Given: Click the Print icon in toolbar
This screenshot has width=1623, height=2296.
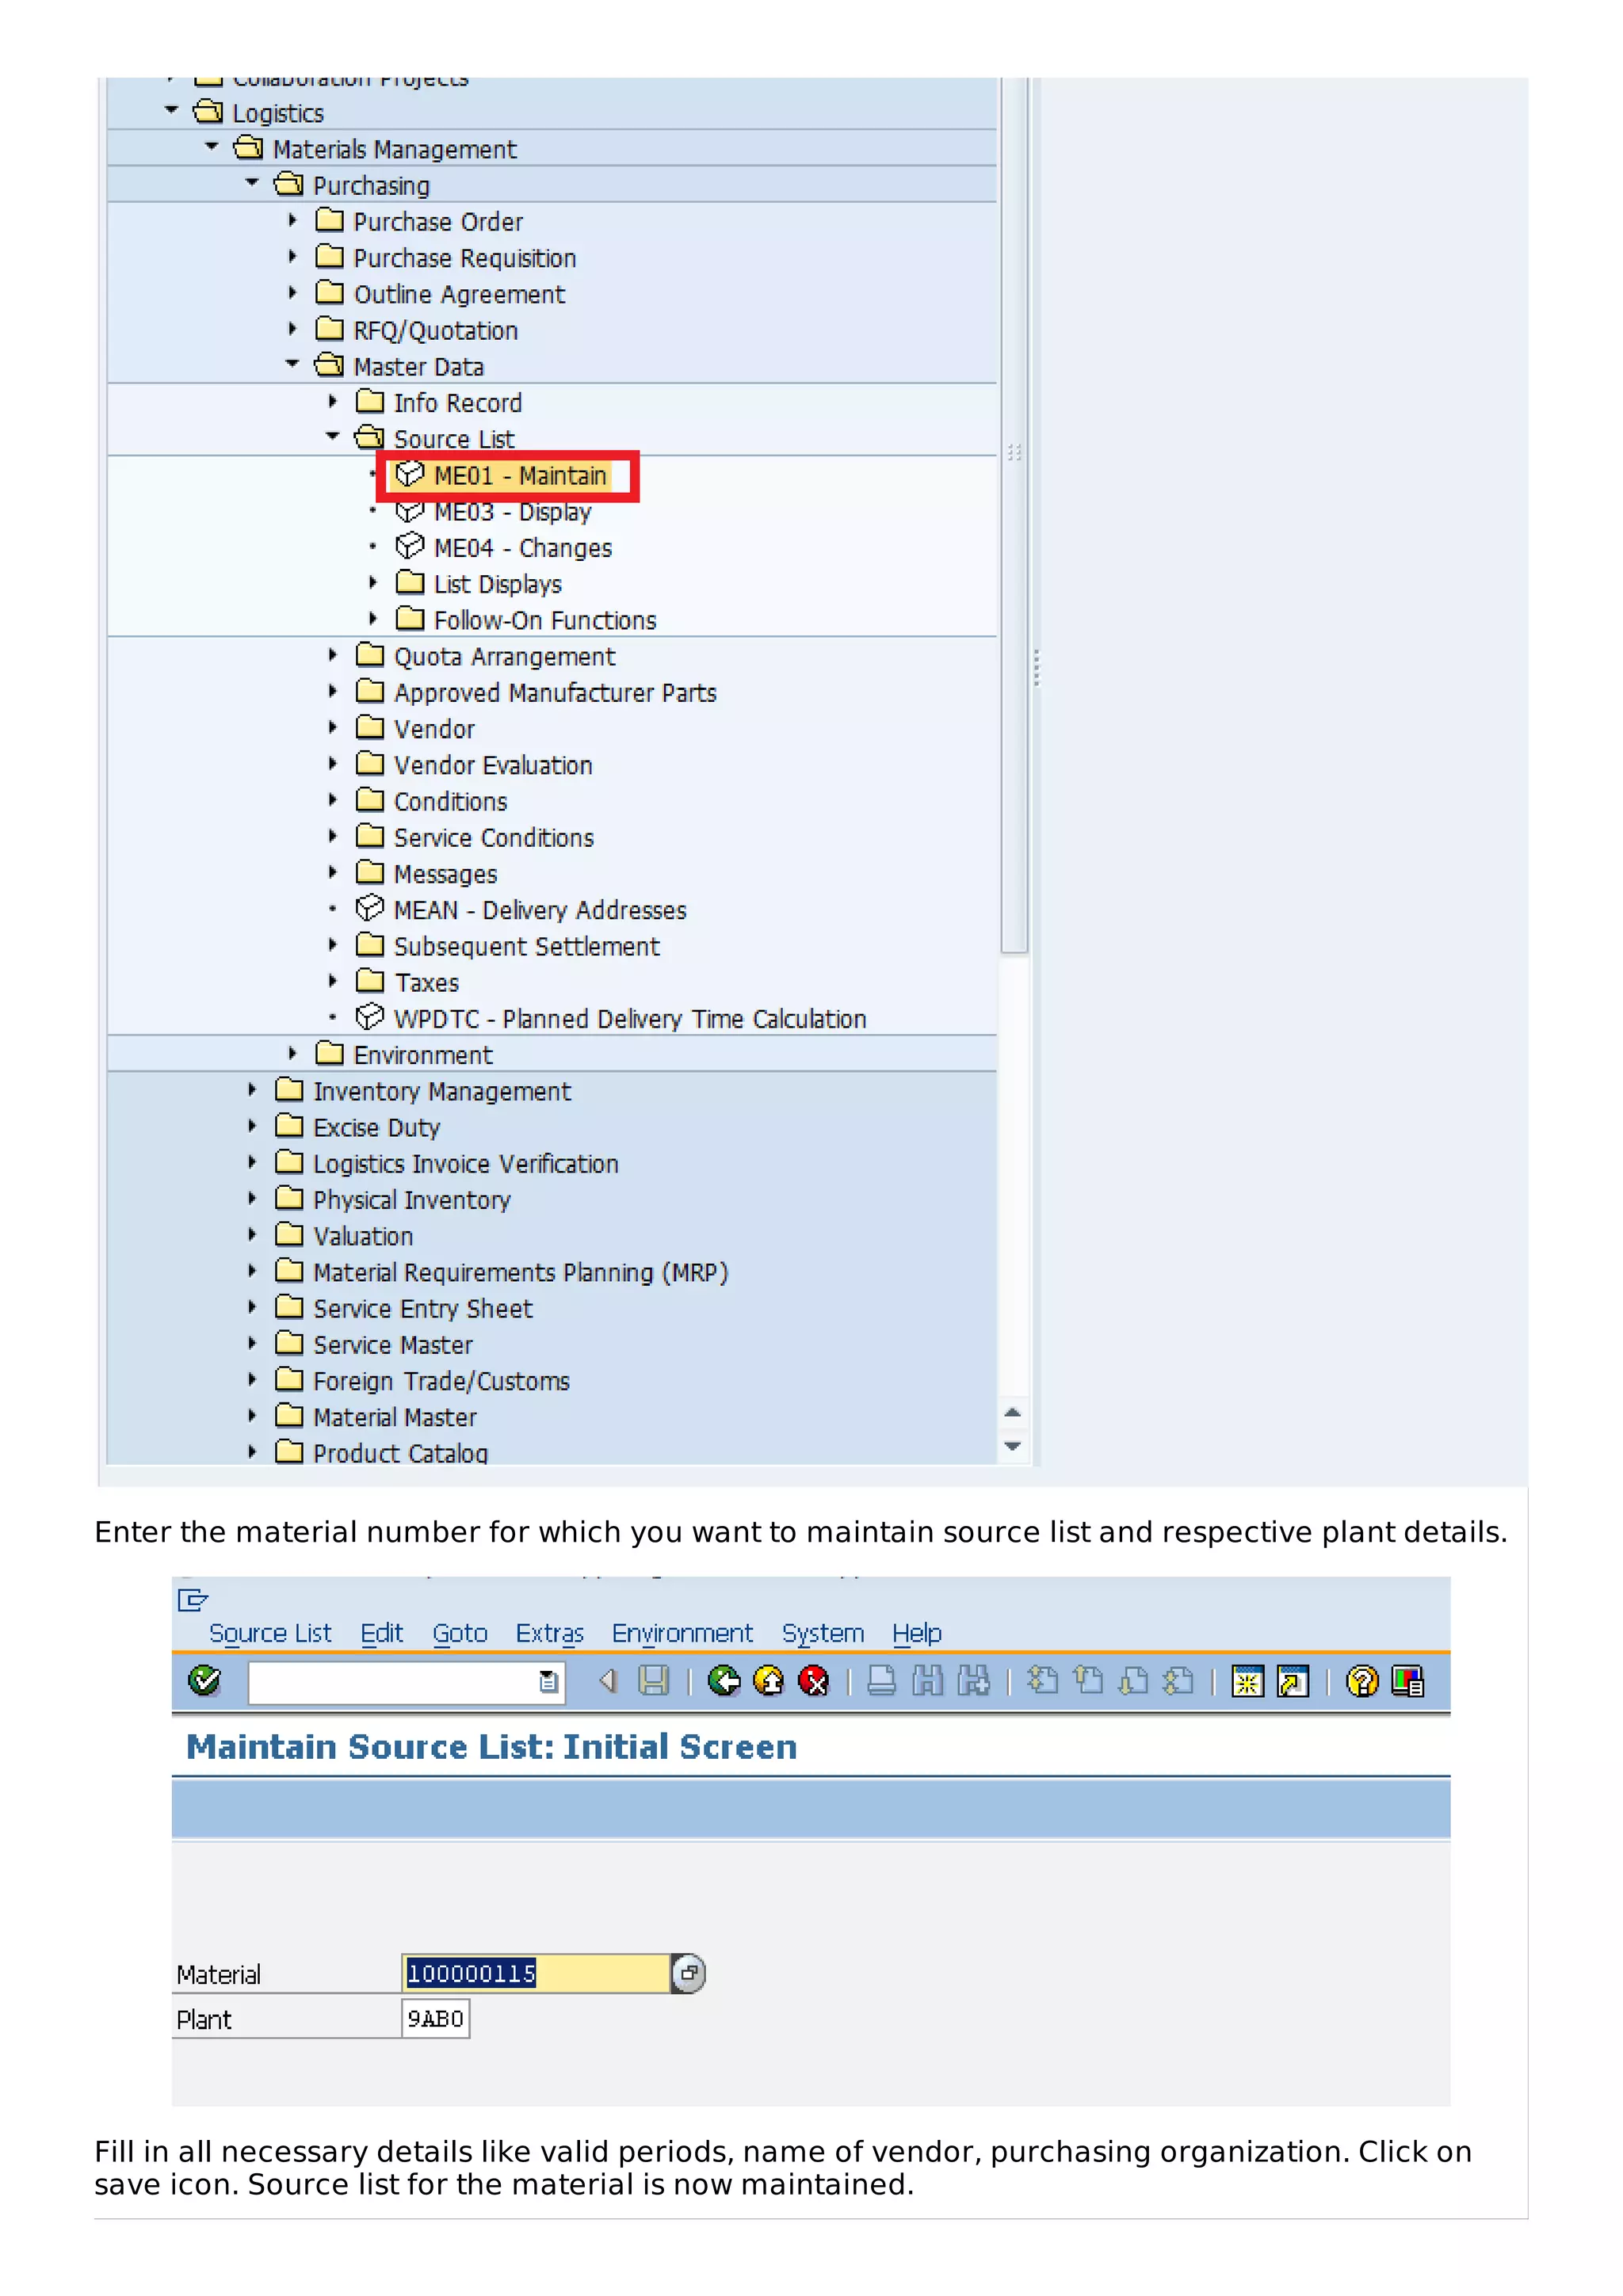Looking at the screenshot, I should [881, 1681].
